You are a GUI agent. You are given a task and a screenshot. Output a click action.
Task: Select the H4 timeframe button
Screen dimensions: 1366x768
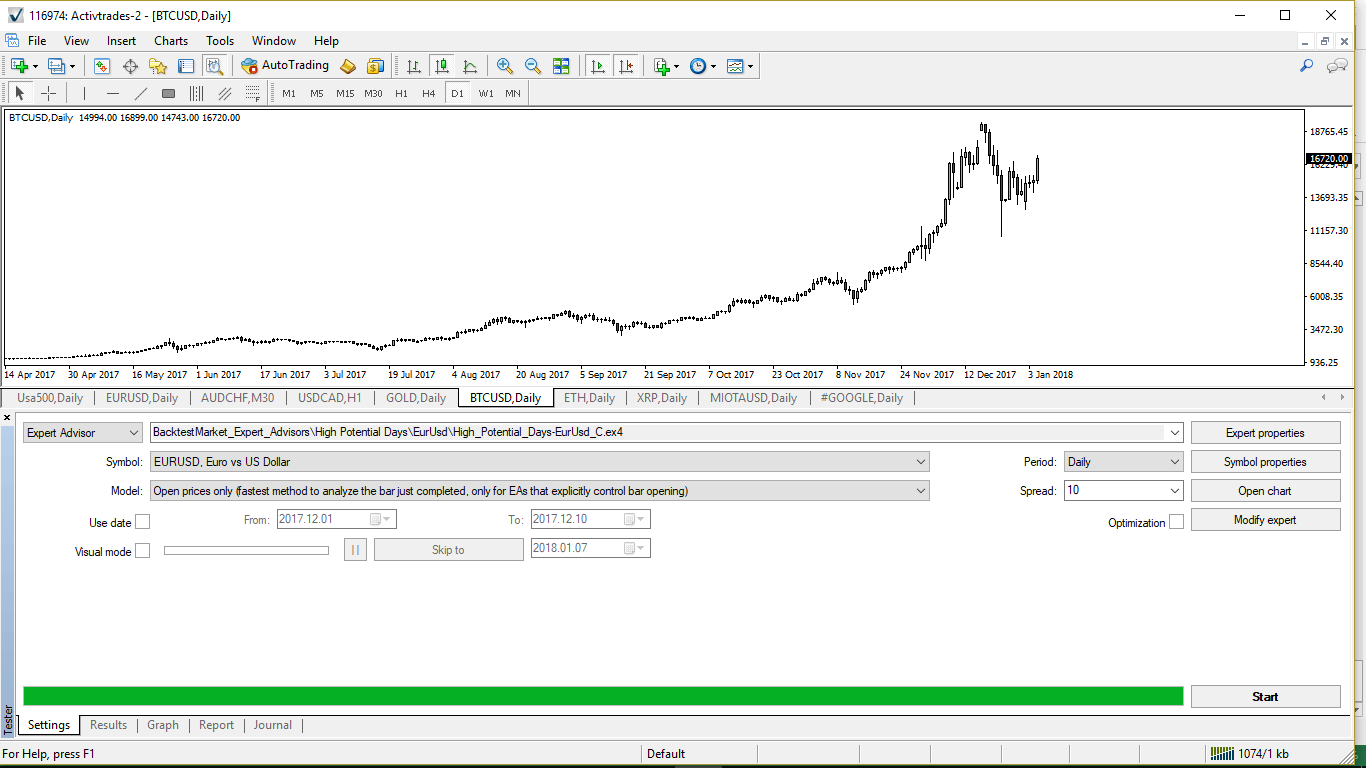point(429,93)
